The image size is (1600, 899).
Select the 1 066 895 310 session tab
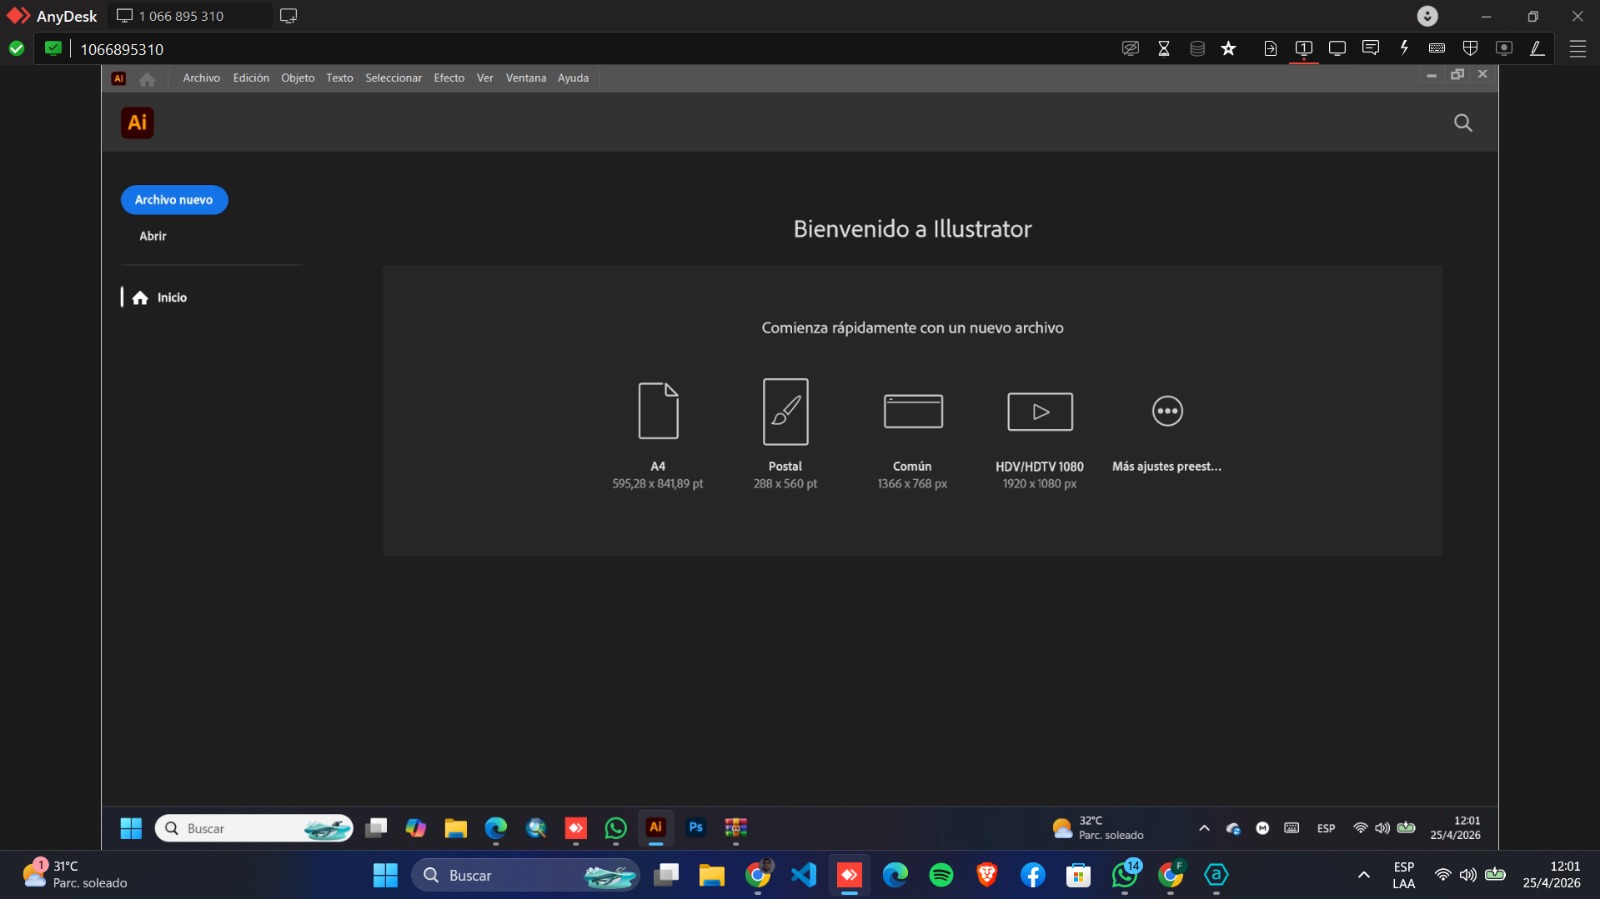click(188, 16)
